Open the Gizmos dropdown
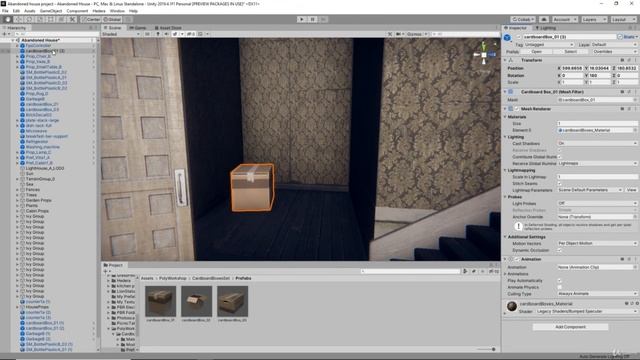The width and height of the screenshot is (640, 360). pos(416,34)
